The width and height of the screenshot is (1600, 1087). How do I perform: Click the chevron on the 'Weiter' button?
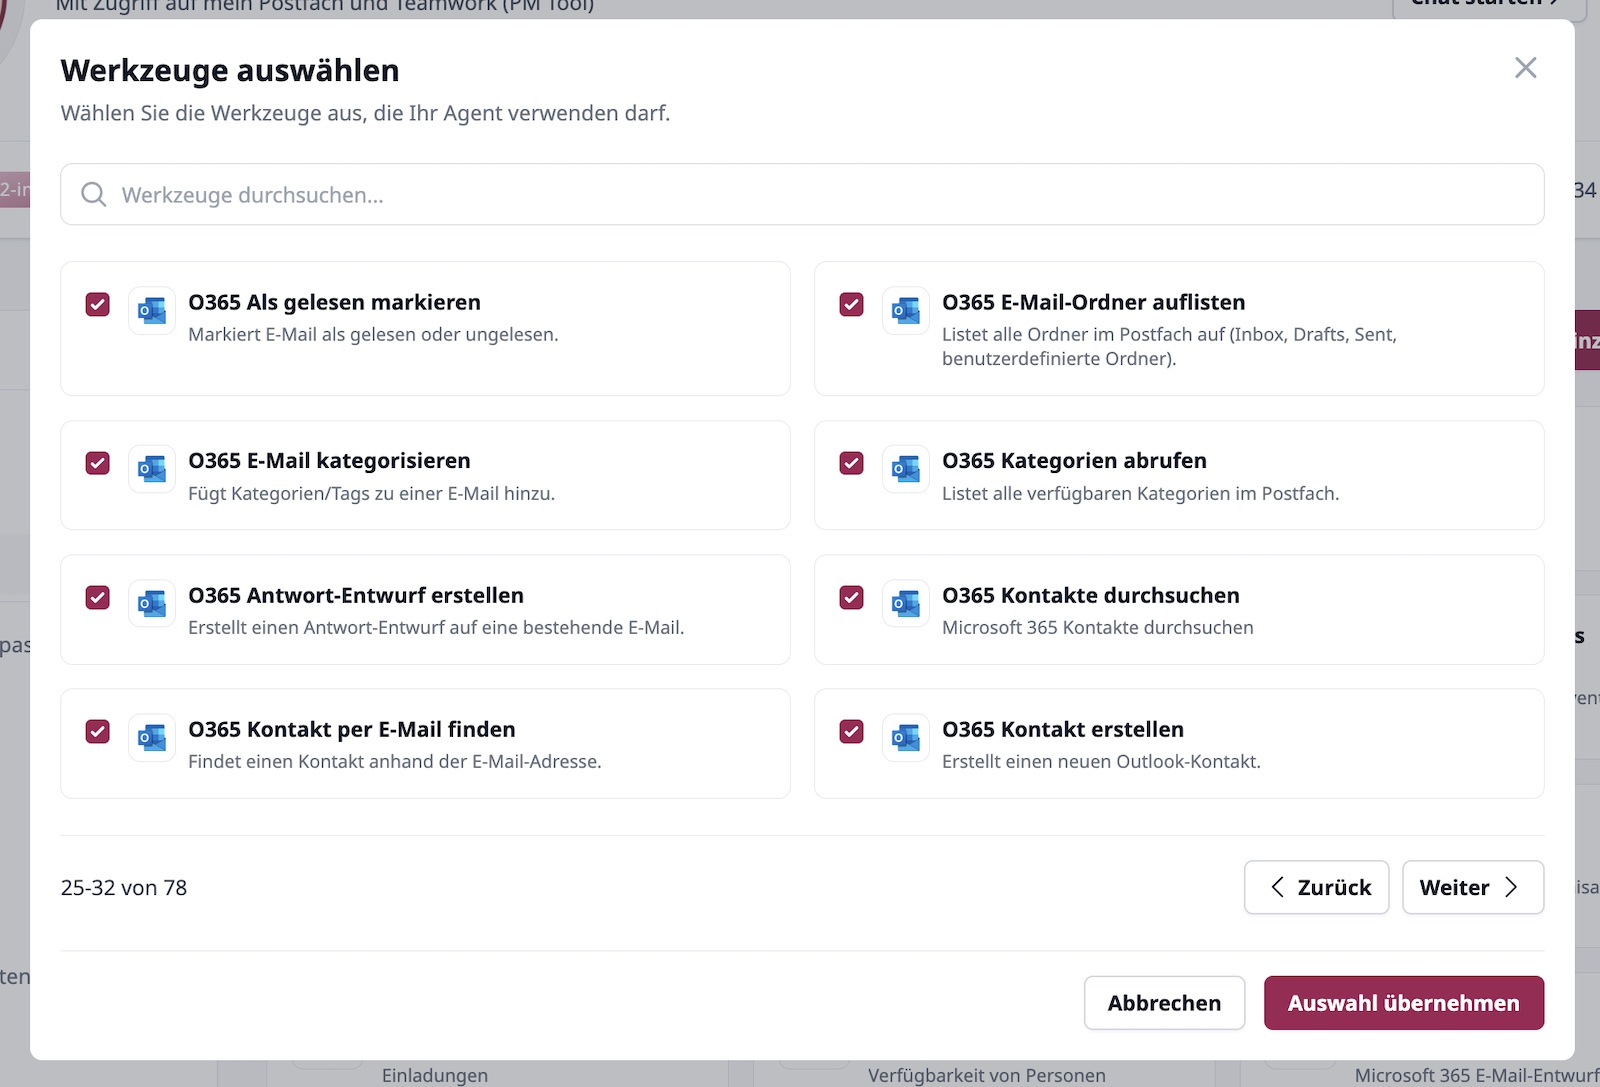(1510, 887)
